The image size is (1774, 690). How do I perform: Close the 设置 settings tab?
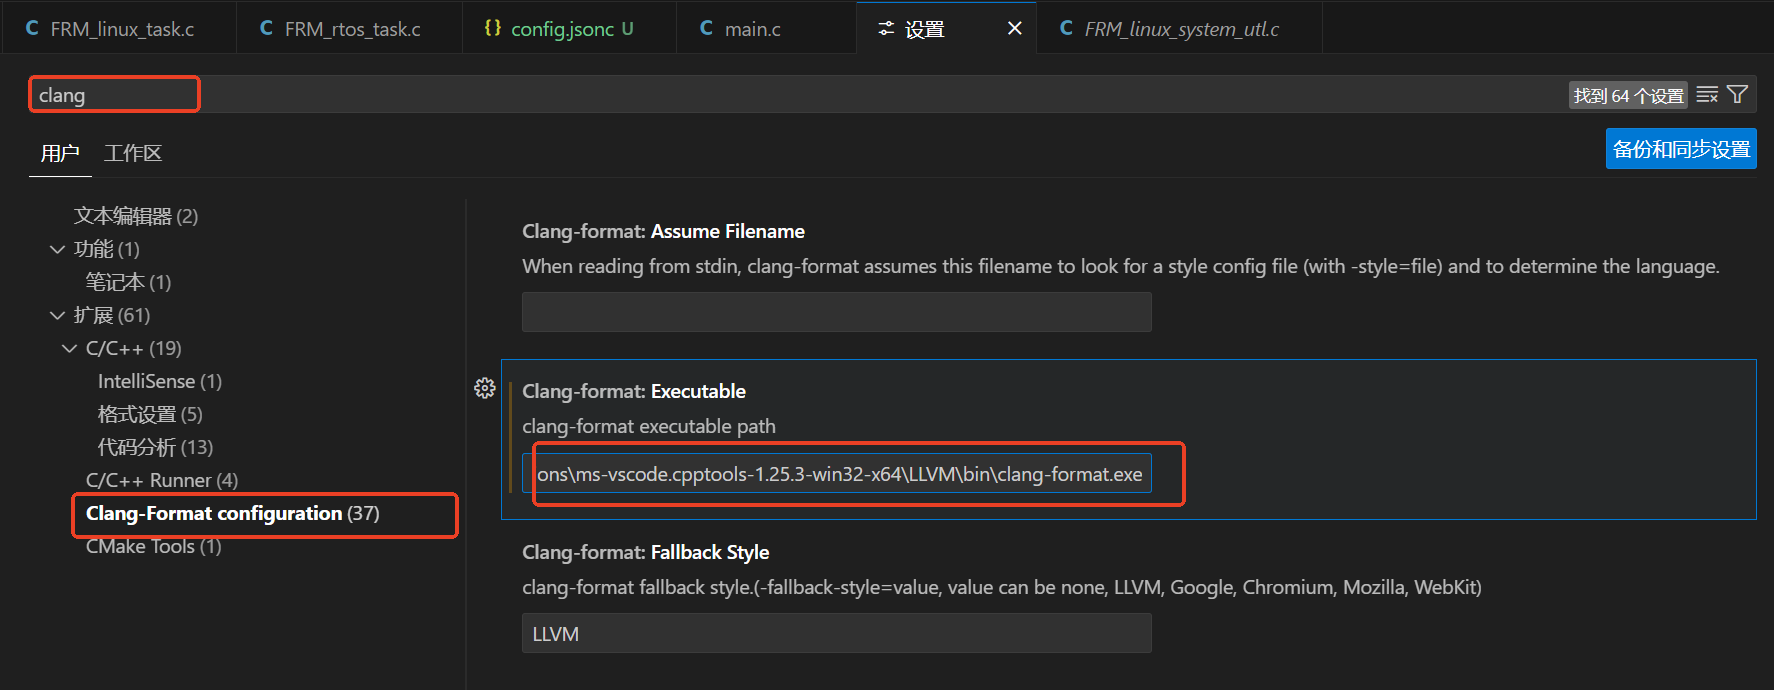pyautogui.click(x=1014, y=28)
